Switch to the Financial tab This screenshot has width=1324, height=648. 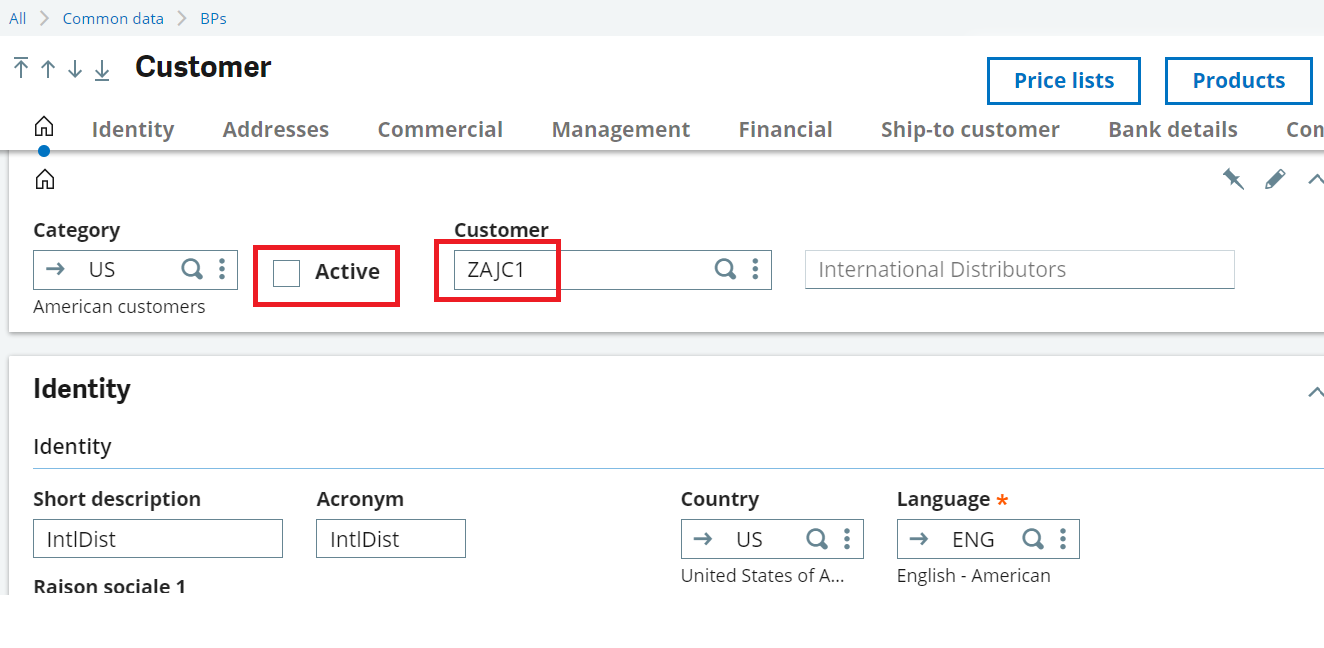pos(785,129)
